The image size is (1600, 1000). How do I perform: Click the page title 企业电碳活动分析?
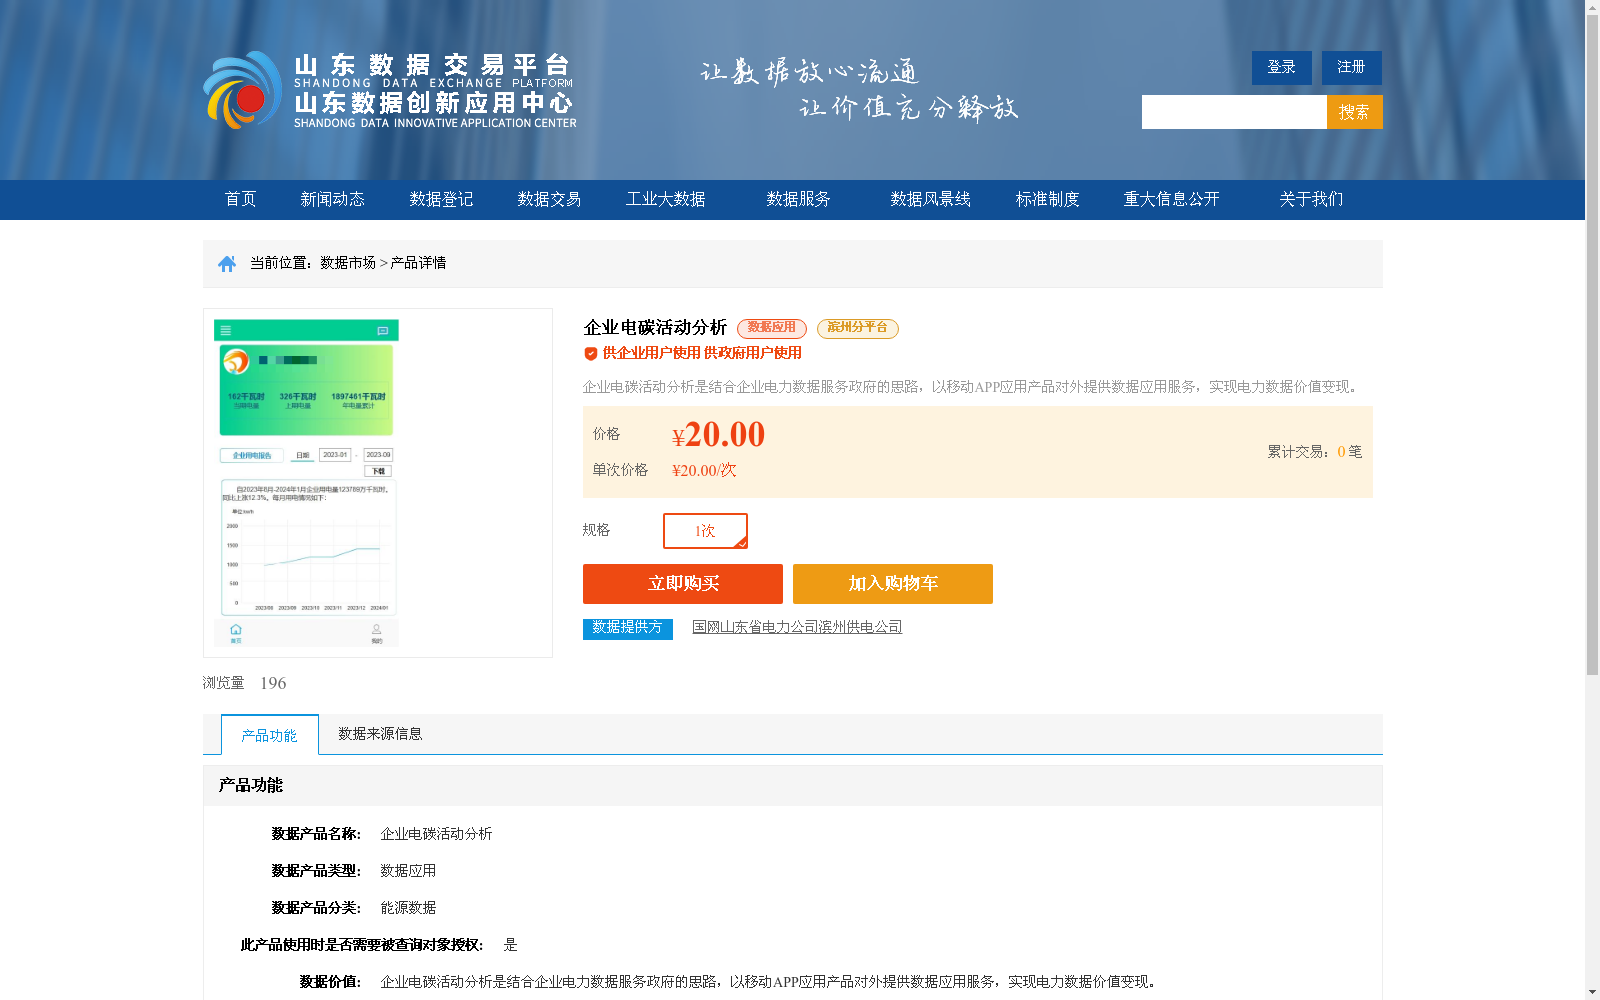pos(655,328)
